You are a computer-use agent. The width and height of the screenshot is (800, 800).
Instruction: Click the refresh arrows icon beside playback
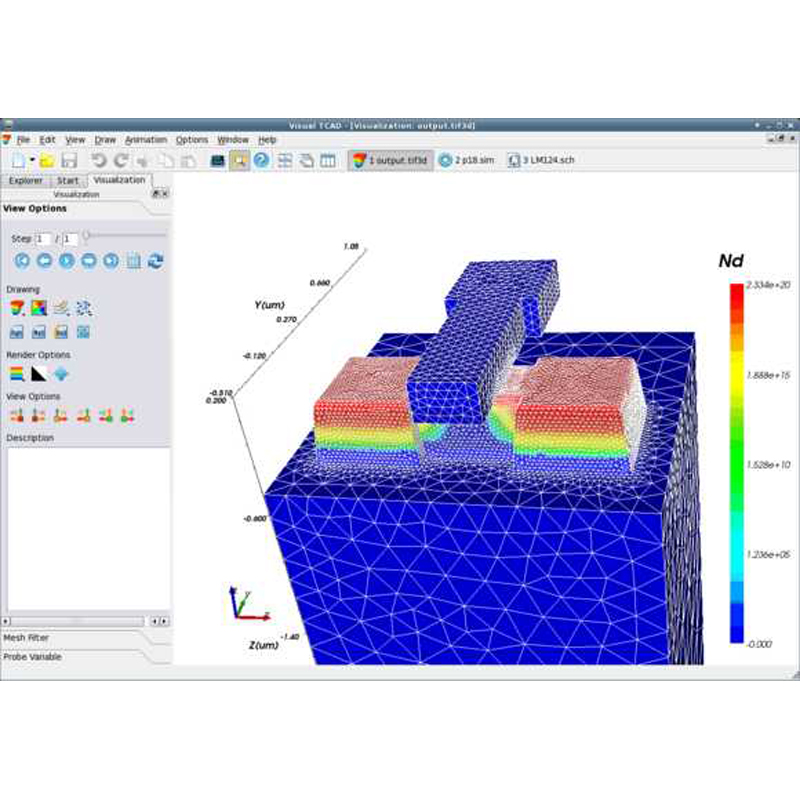pos(155,261)
